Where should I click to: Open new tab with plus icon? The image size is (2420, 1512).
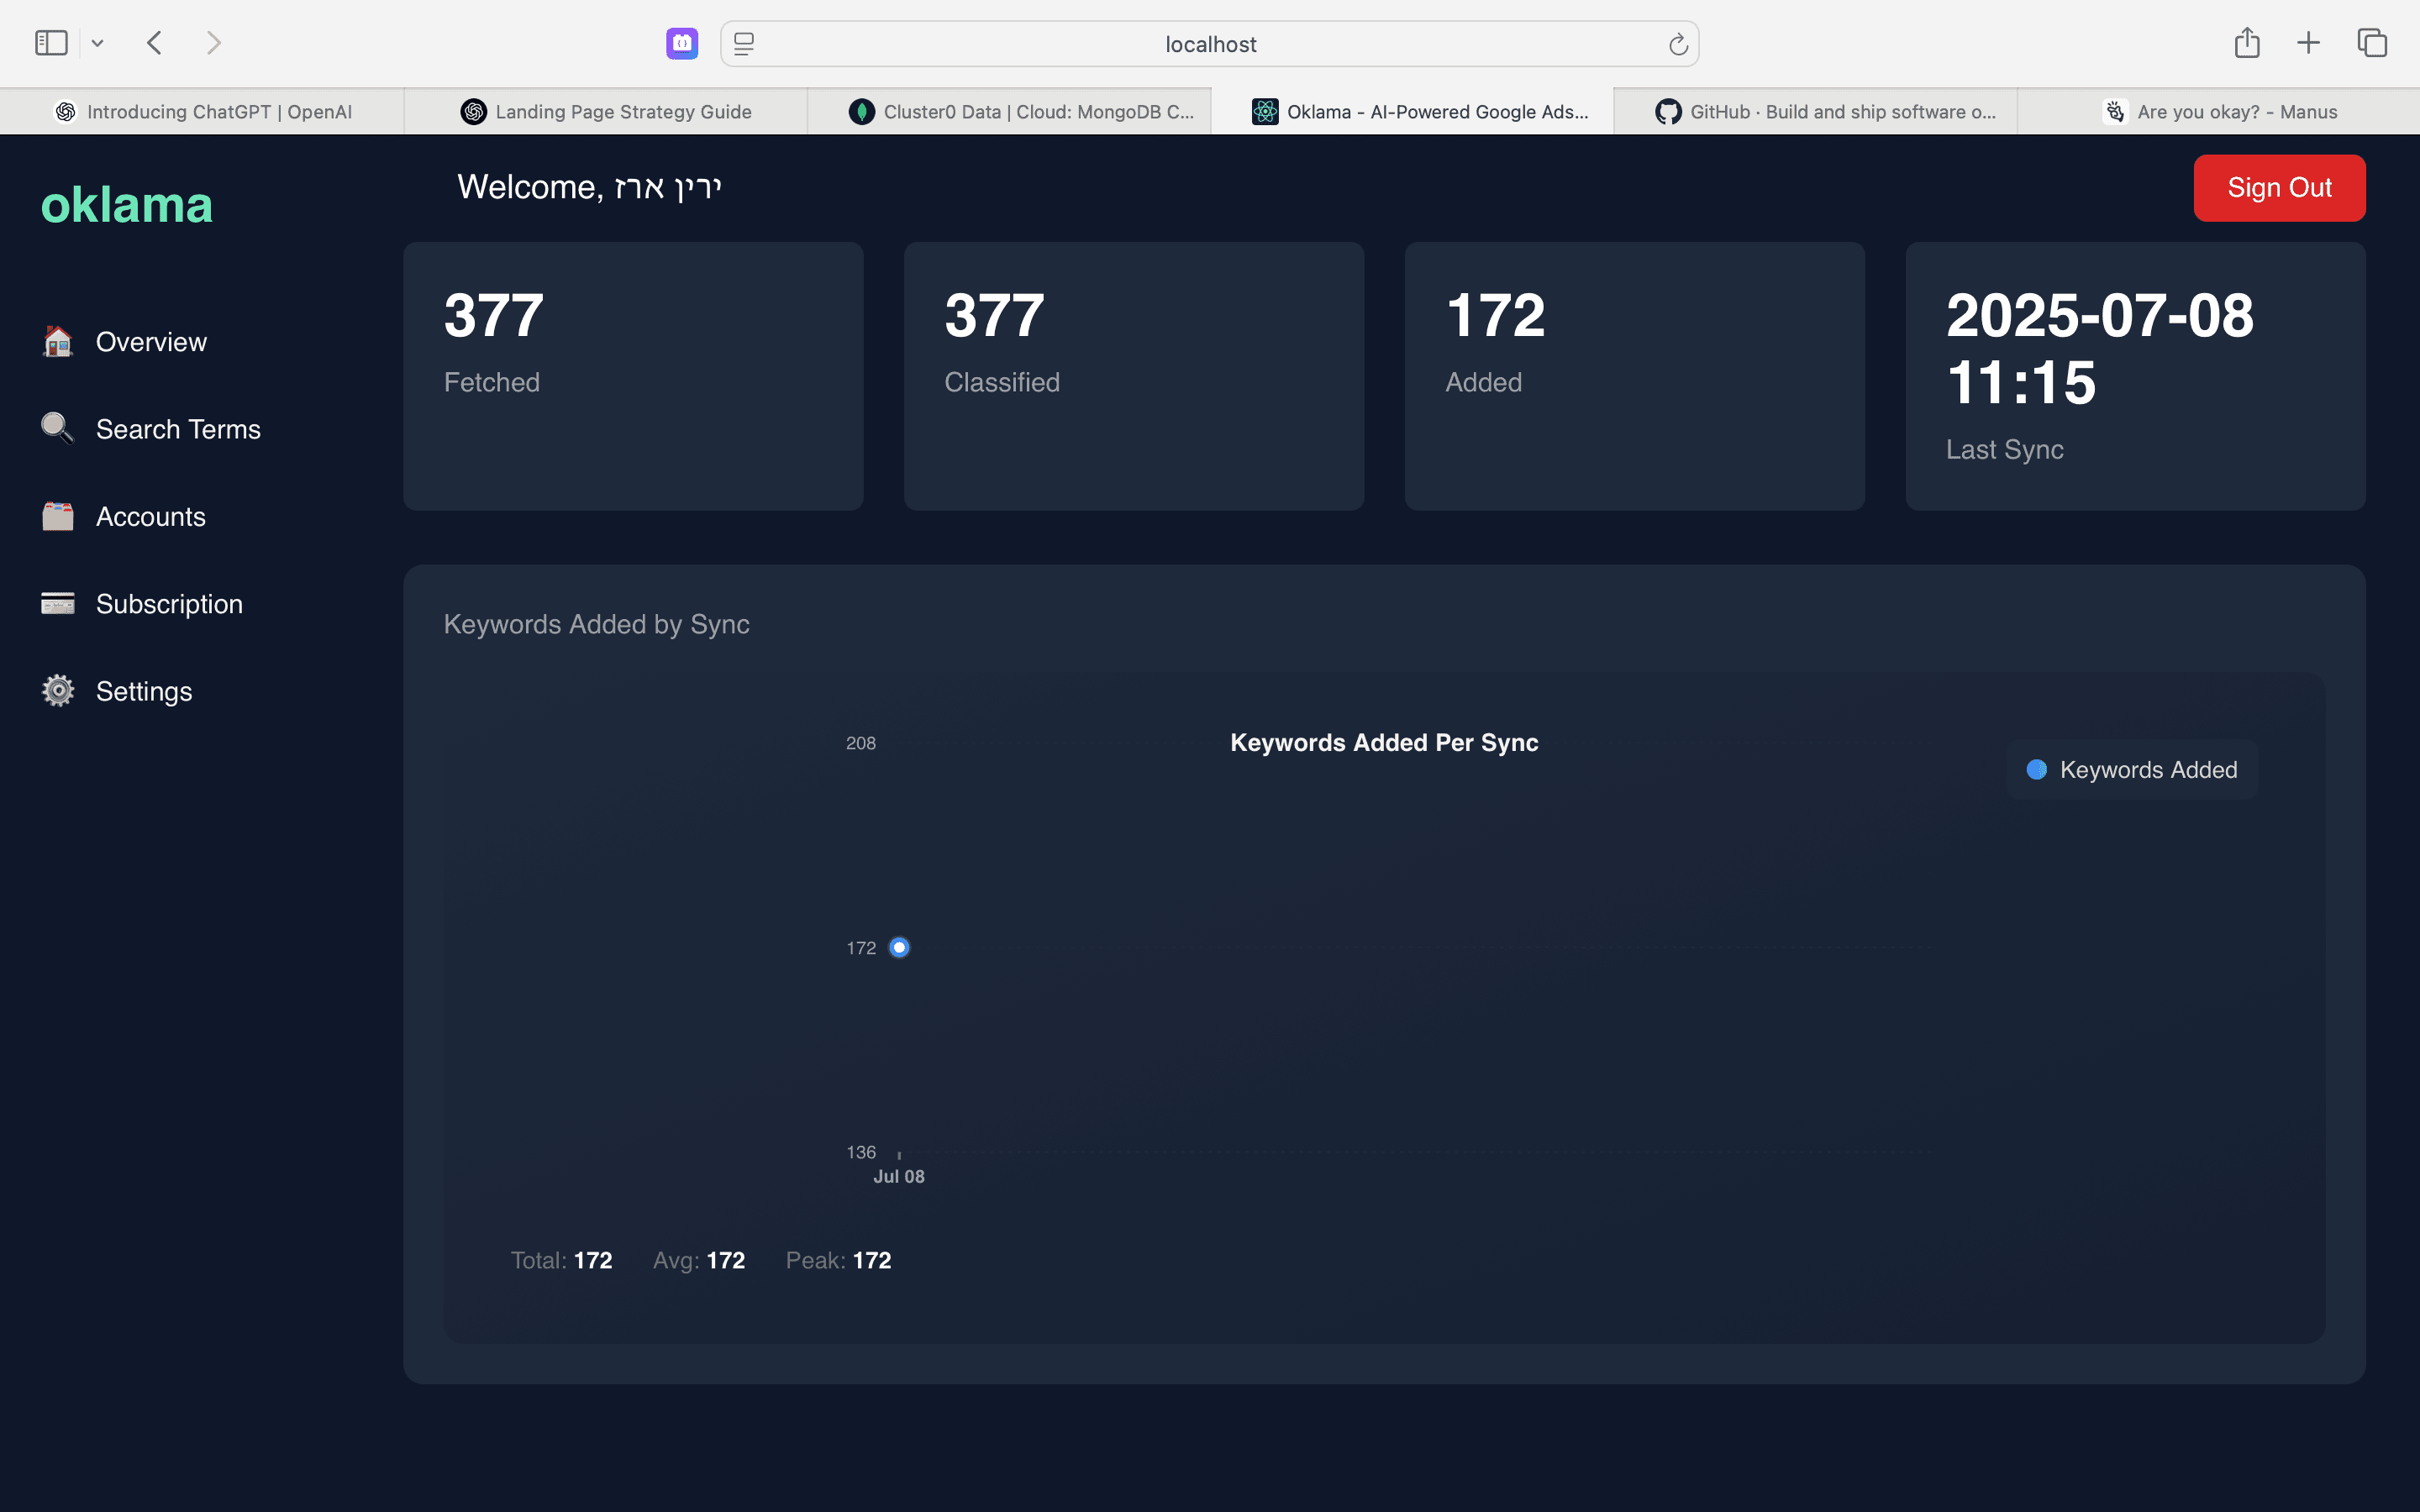pos(2309,43)
